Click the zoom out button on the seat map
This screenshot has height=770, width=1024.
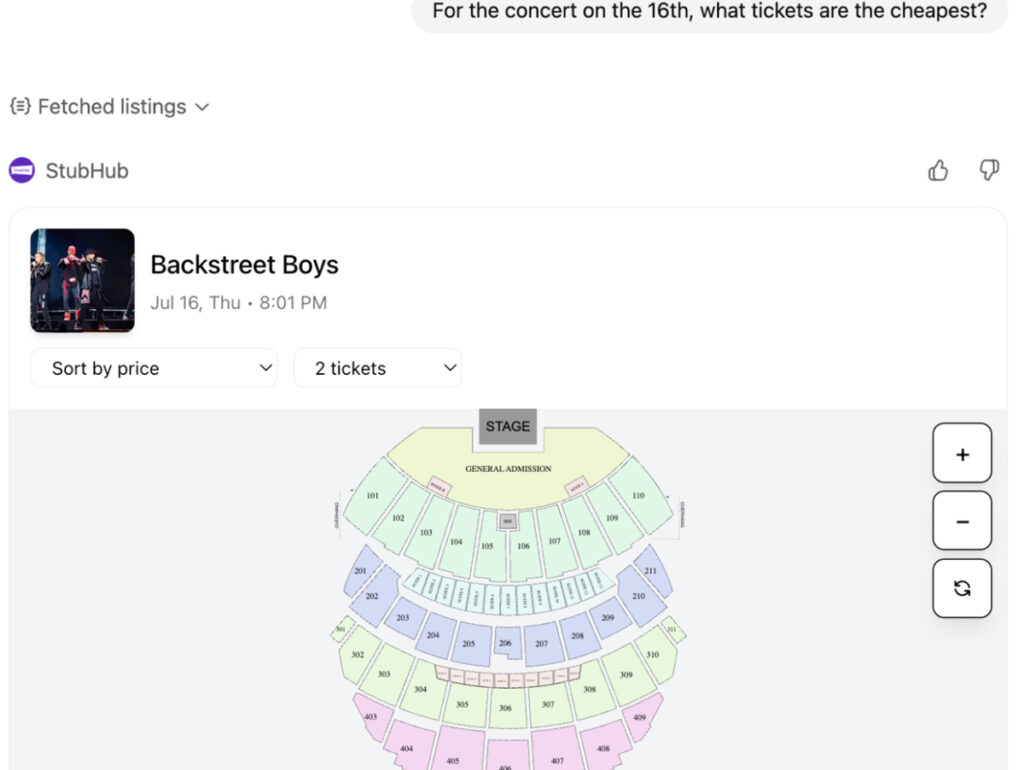pos(961,520)
